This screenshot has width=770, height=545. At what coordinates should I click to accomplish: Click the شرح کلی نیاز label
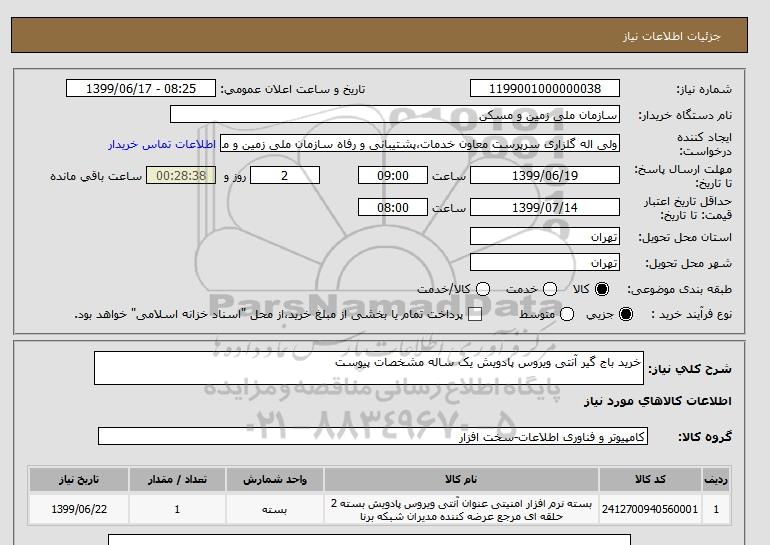(690, 368)
